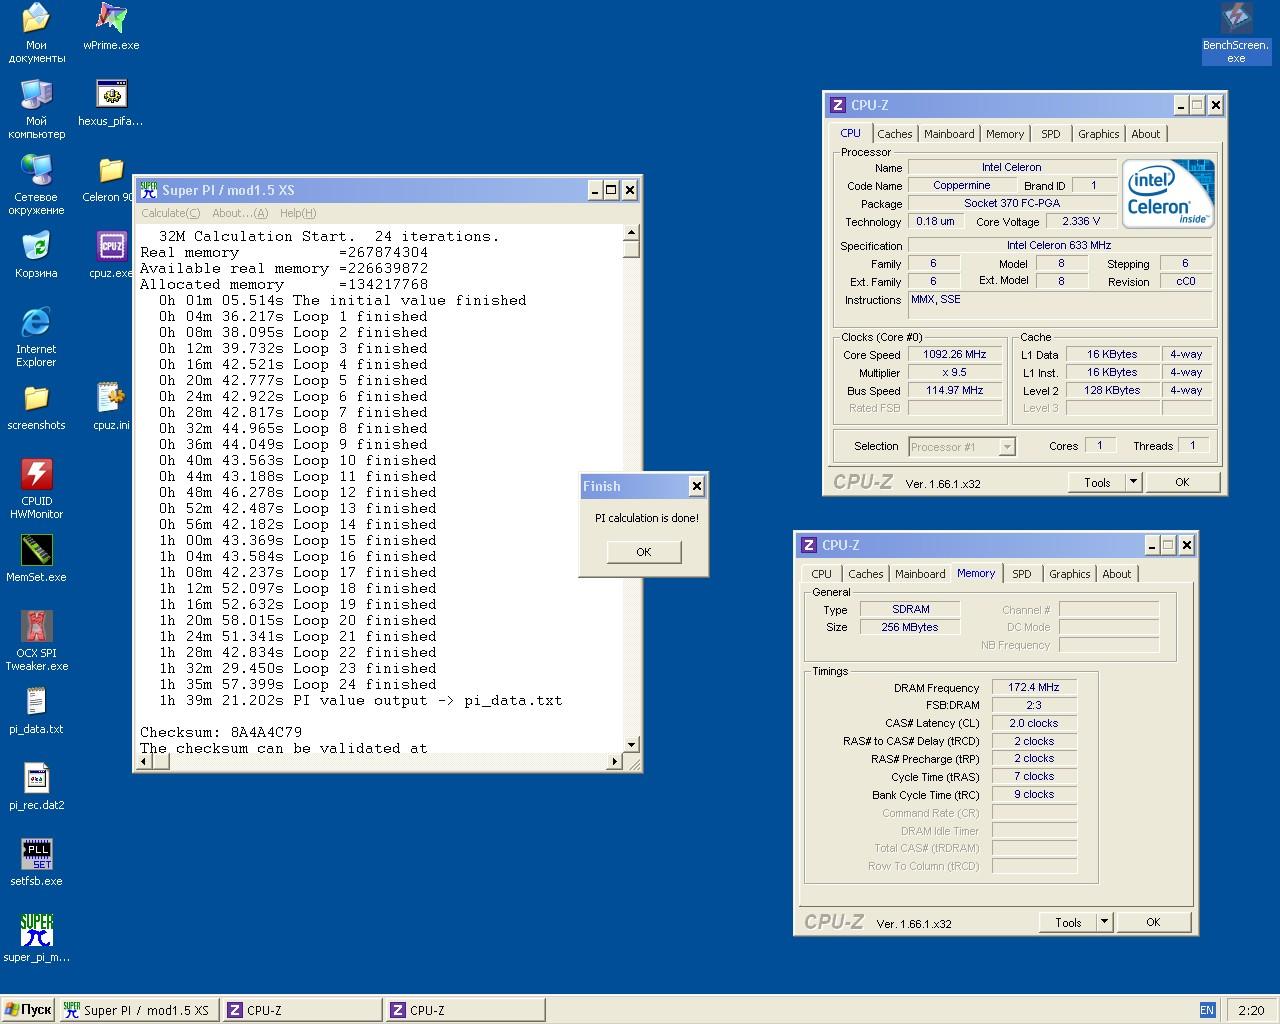Click Super PI title bar icon

point(148,190)
